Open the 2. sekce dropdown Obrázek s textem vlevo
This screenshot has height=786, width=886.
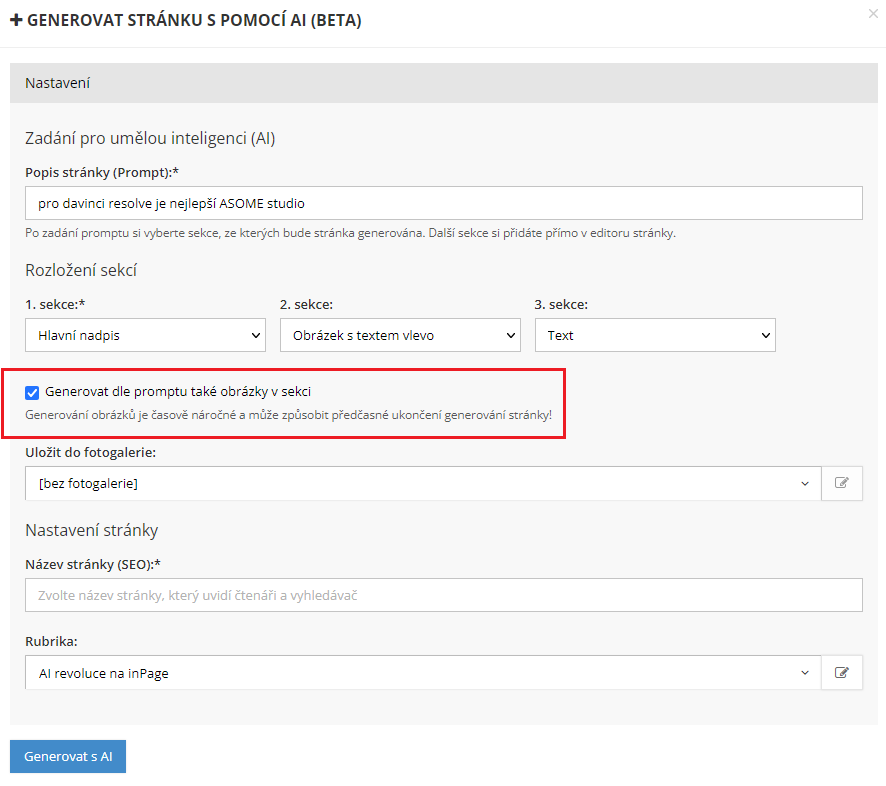click(x=400, y=335)
